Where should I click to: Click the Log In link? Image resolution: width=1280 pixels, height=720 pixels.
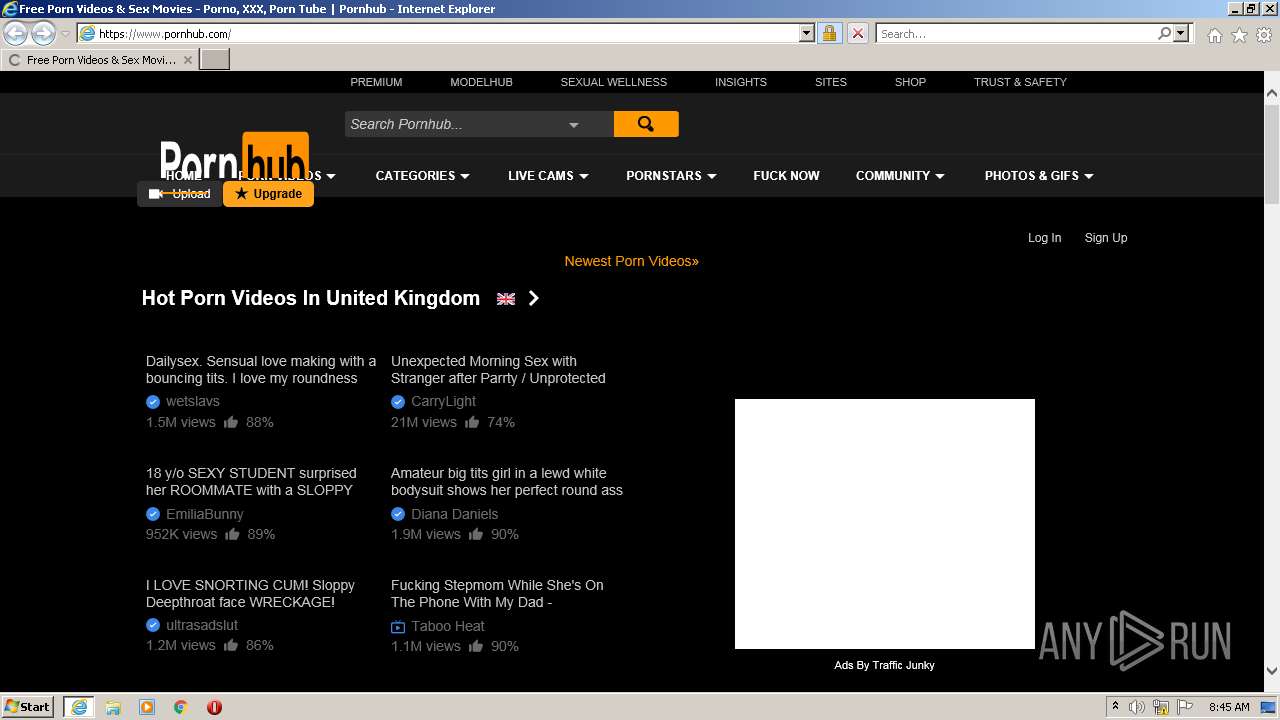pos(1044,238)
